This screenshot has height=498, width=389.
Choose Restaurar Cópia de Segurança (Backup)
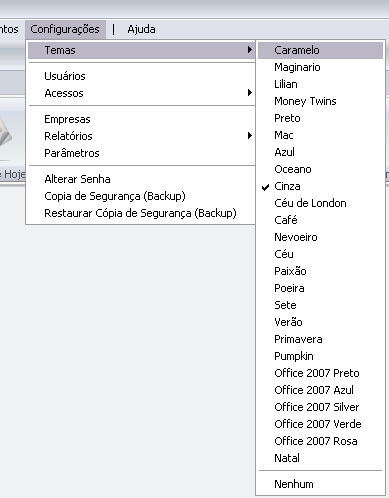tap(141, 213)
